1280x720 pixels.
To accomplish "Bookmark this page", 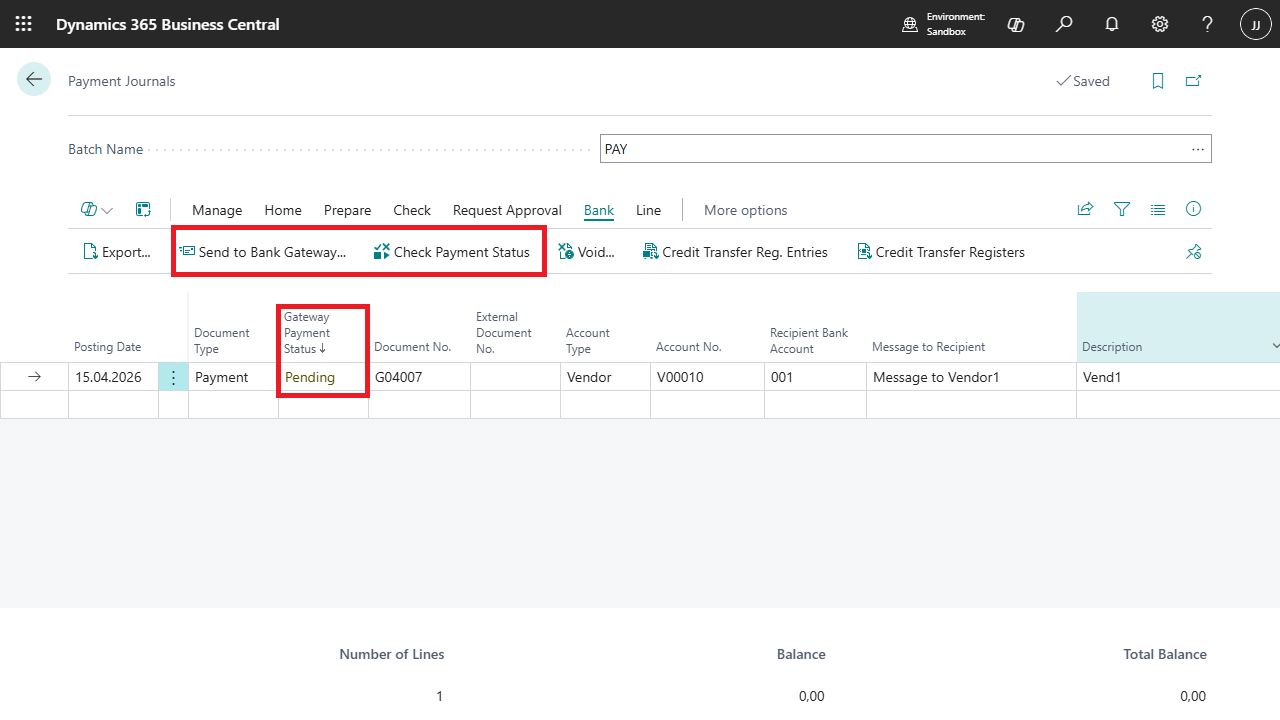I will (1157, 80).
